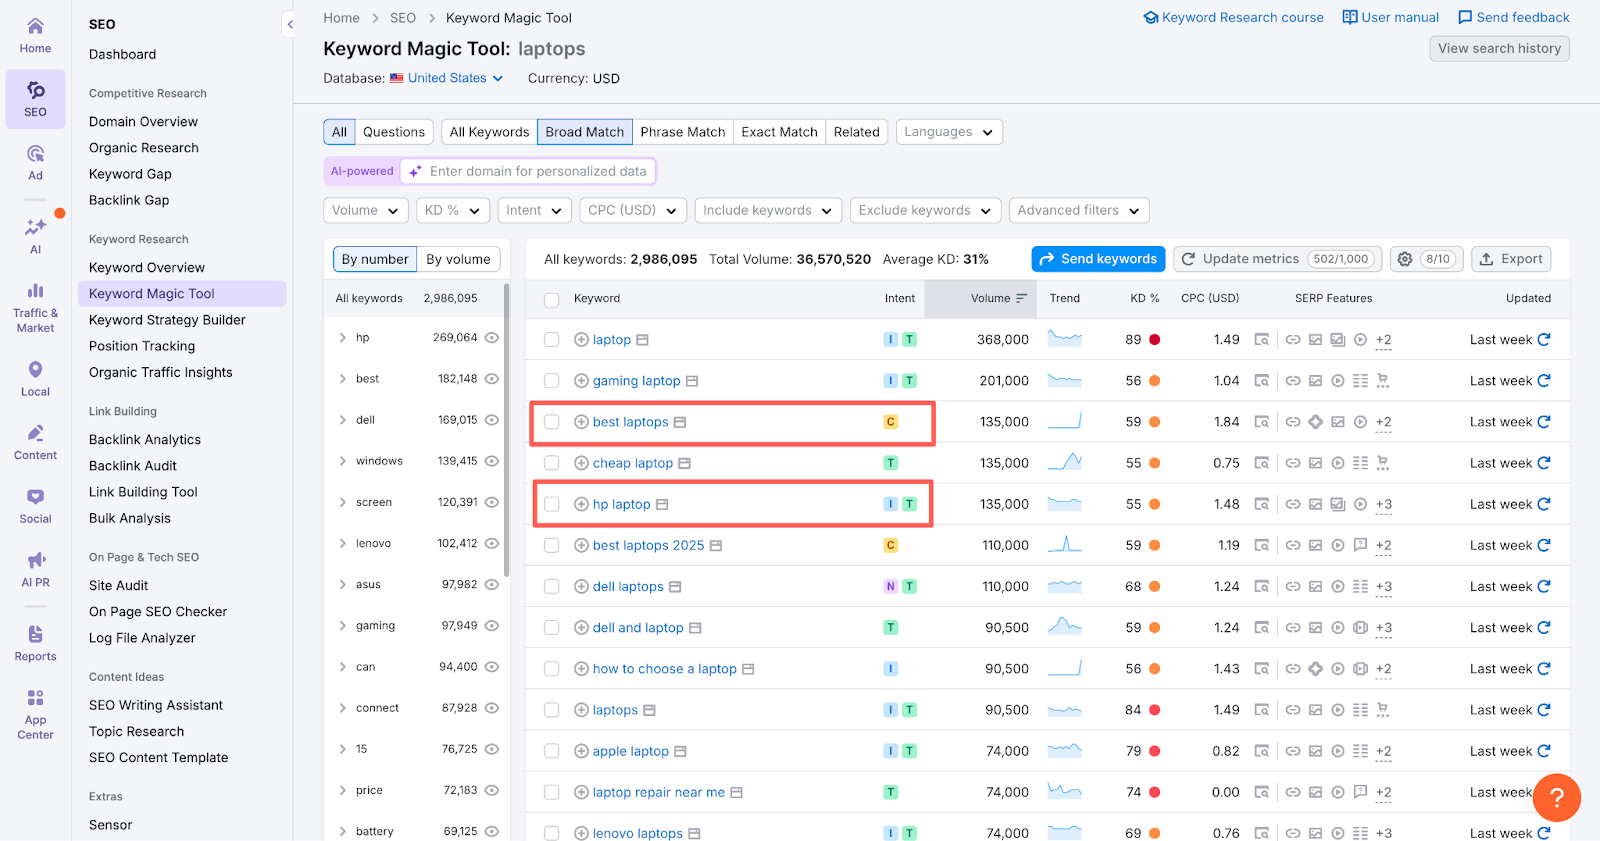The image size is (1600, 841).
Task: Click View search history button
Action: point(1499,48)
